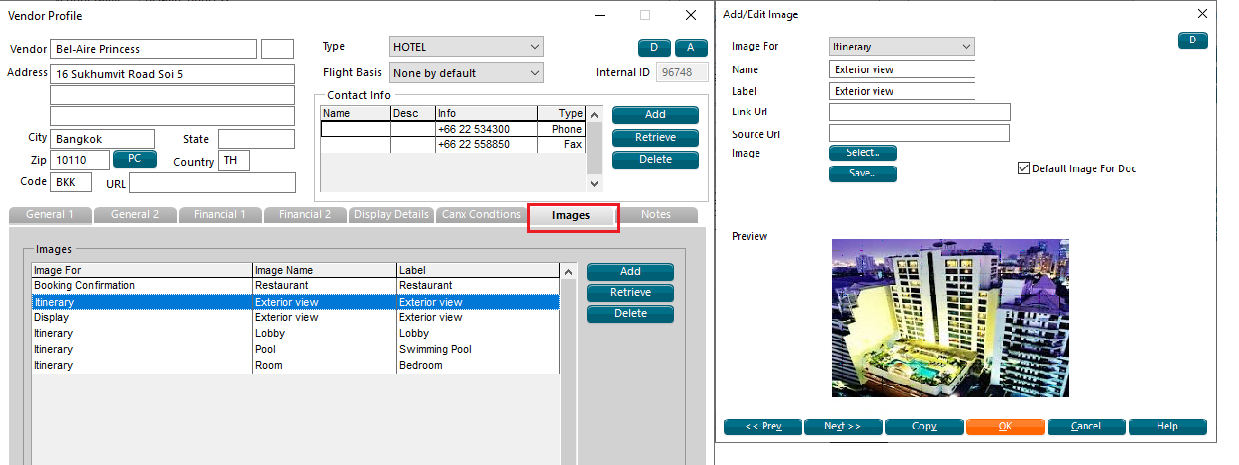The width and height of the screenshot is (1239, 465).
Task: Click the Name field in Add/Edit Image
Action: tap(902, 70)
